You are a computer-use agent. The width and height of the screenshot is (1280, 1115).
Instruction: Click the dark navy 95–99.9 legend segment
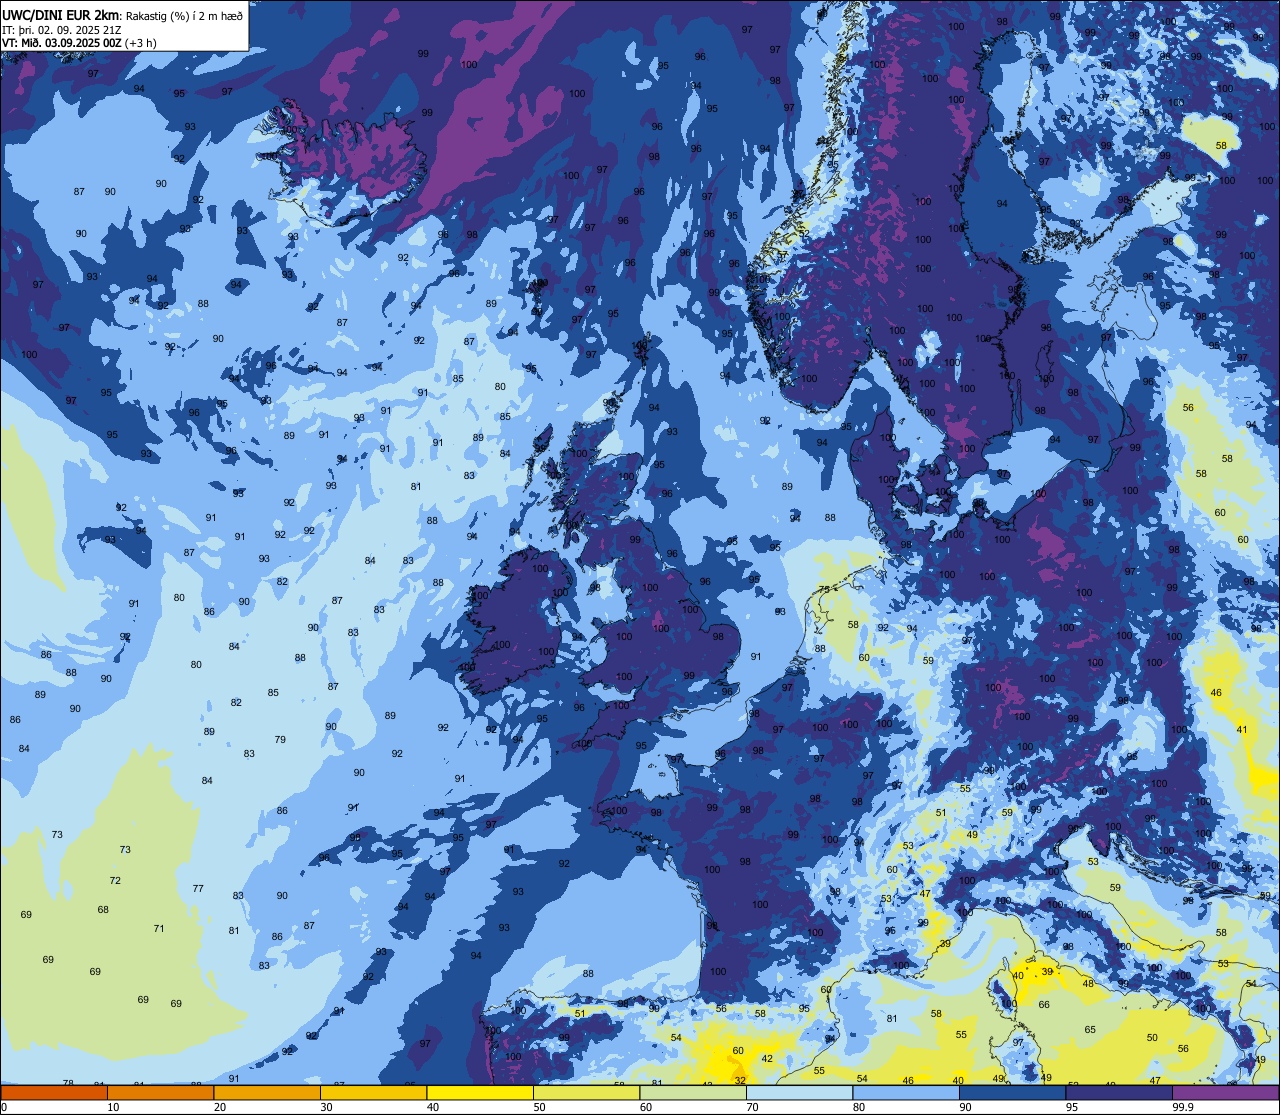[x=1119, y=1092]
